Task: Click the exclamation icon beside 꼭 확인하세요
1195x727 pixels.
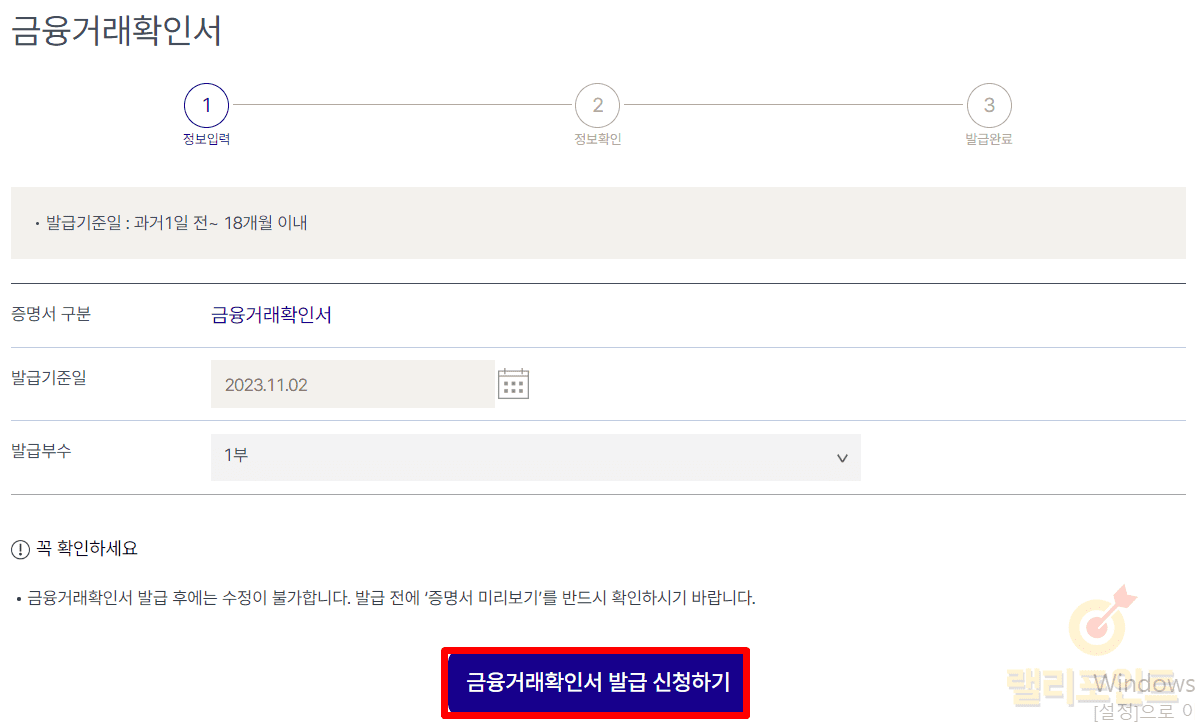Action: tap(20, 549)
